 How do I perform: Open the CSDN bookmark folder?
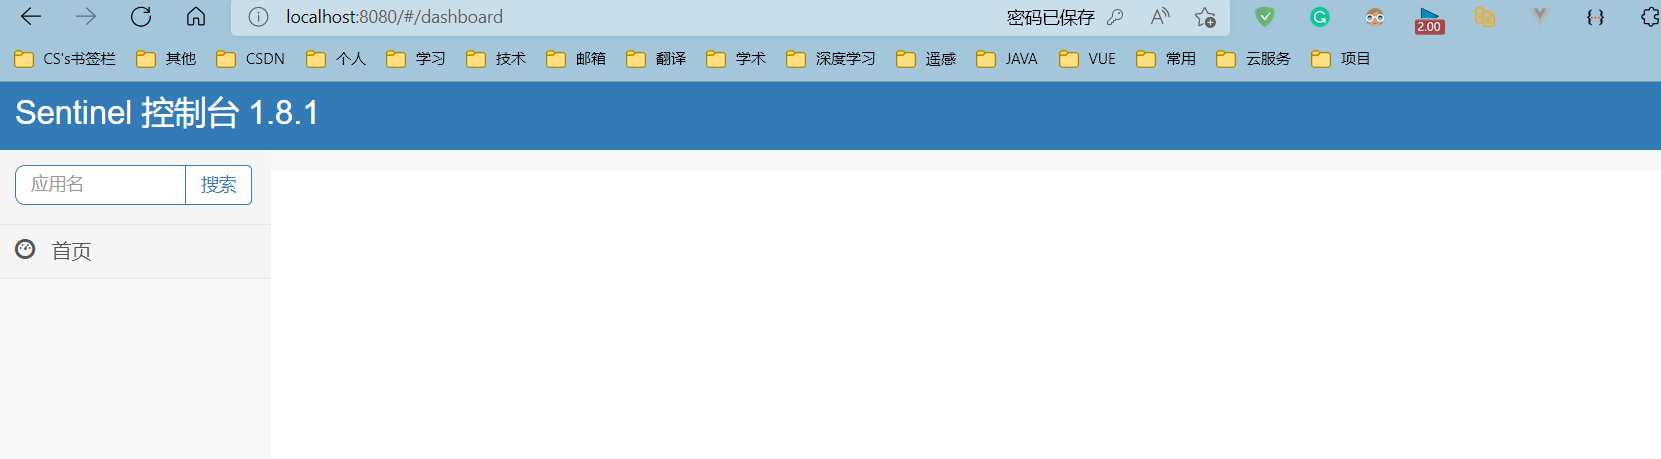[x=251, y=59]
